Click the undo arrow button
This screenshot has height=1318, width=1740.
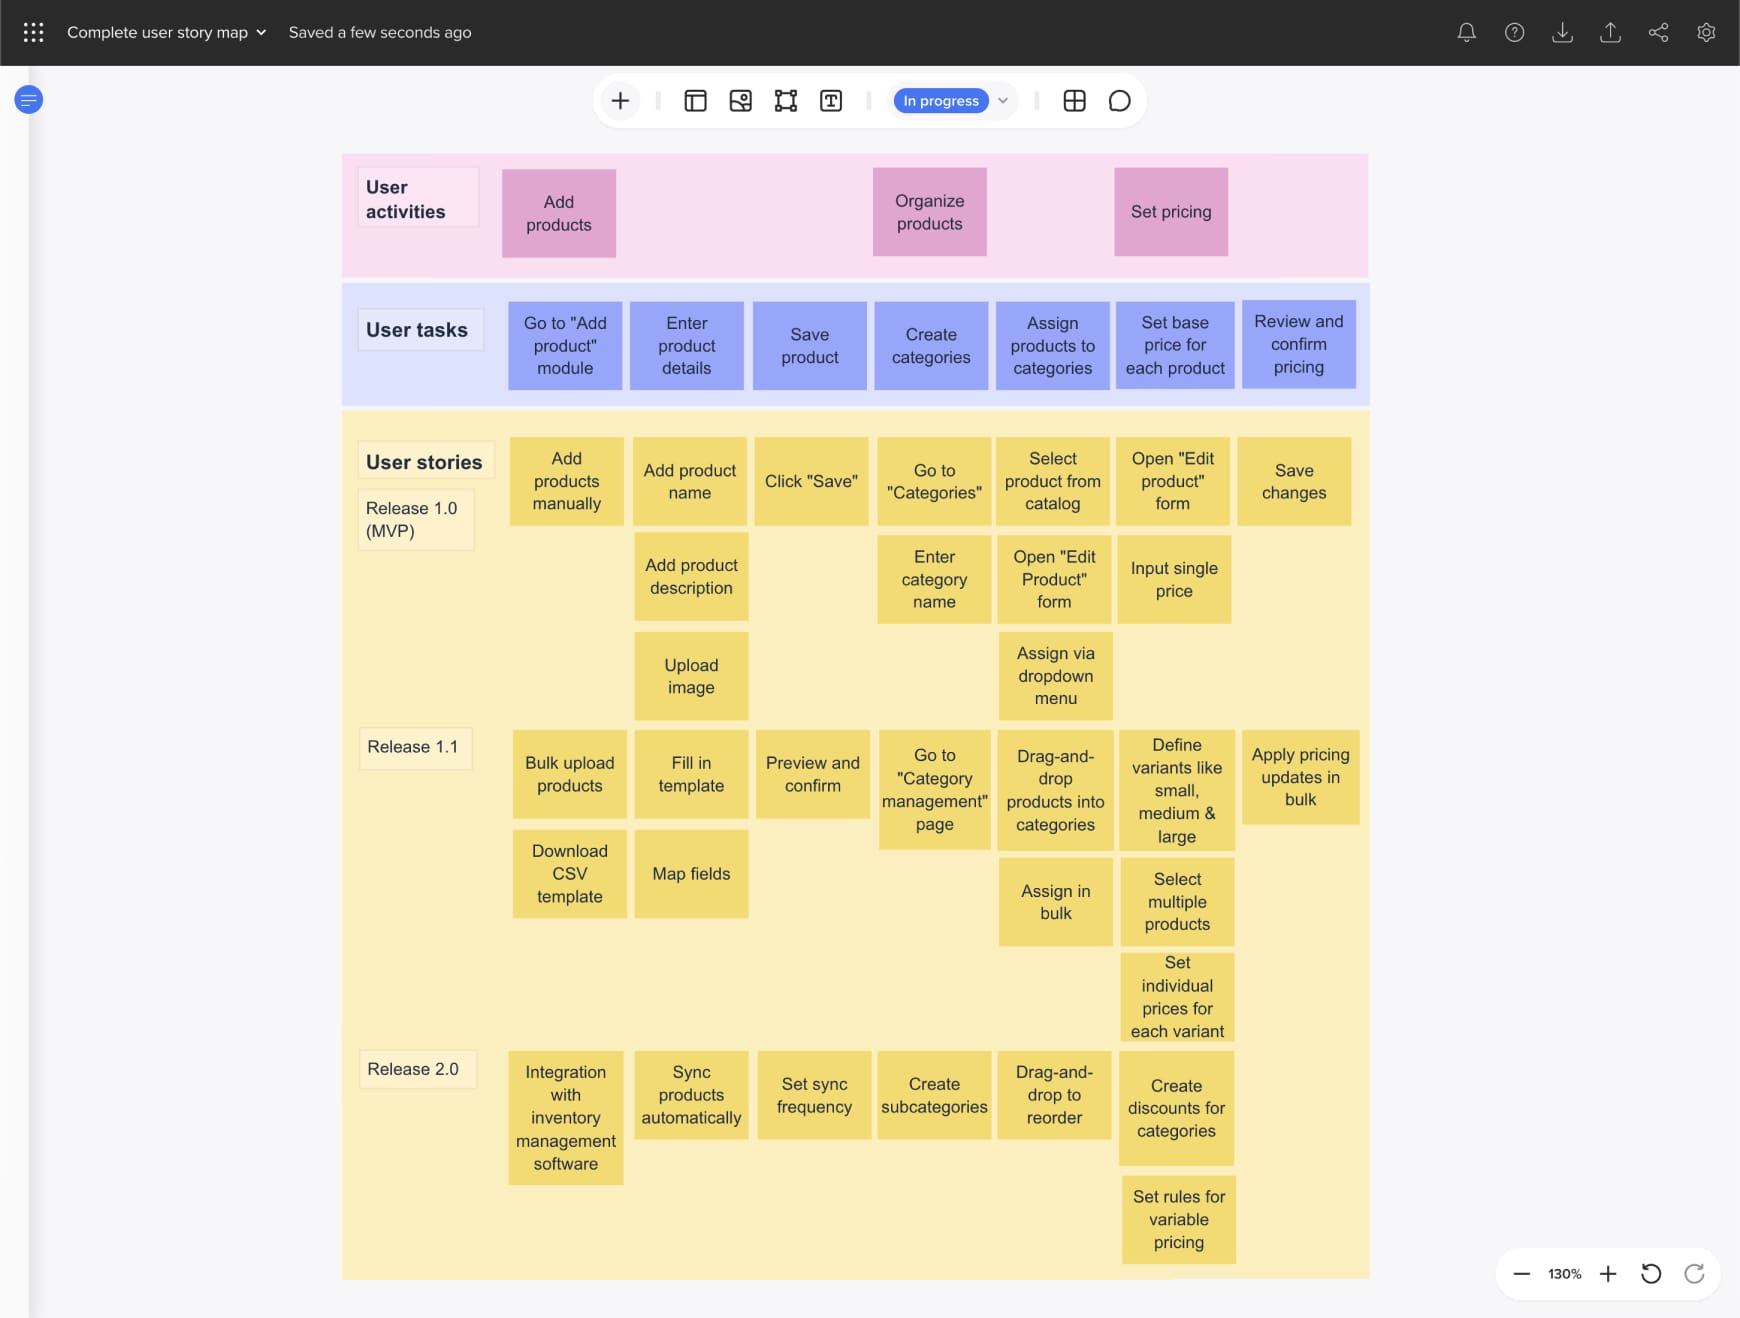click(1651, 1274)
